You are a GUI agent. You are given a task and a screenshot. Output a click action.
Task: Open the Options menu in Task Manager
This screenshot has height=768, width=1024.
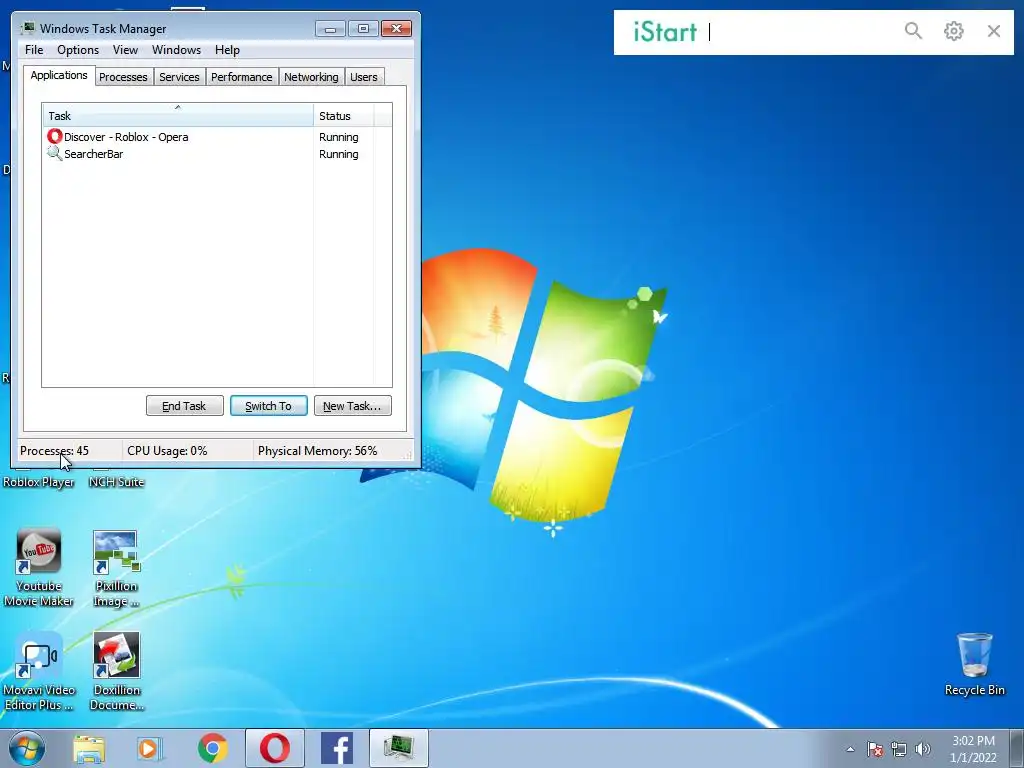pos(78,50)
